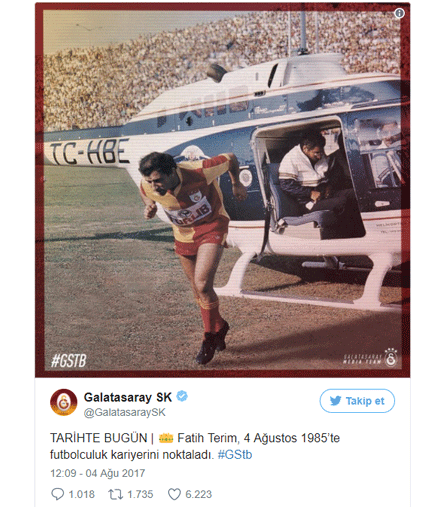Like the tweet with heart icon
446x507 pixels.
pyautogui.click(x=174, y=494)
